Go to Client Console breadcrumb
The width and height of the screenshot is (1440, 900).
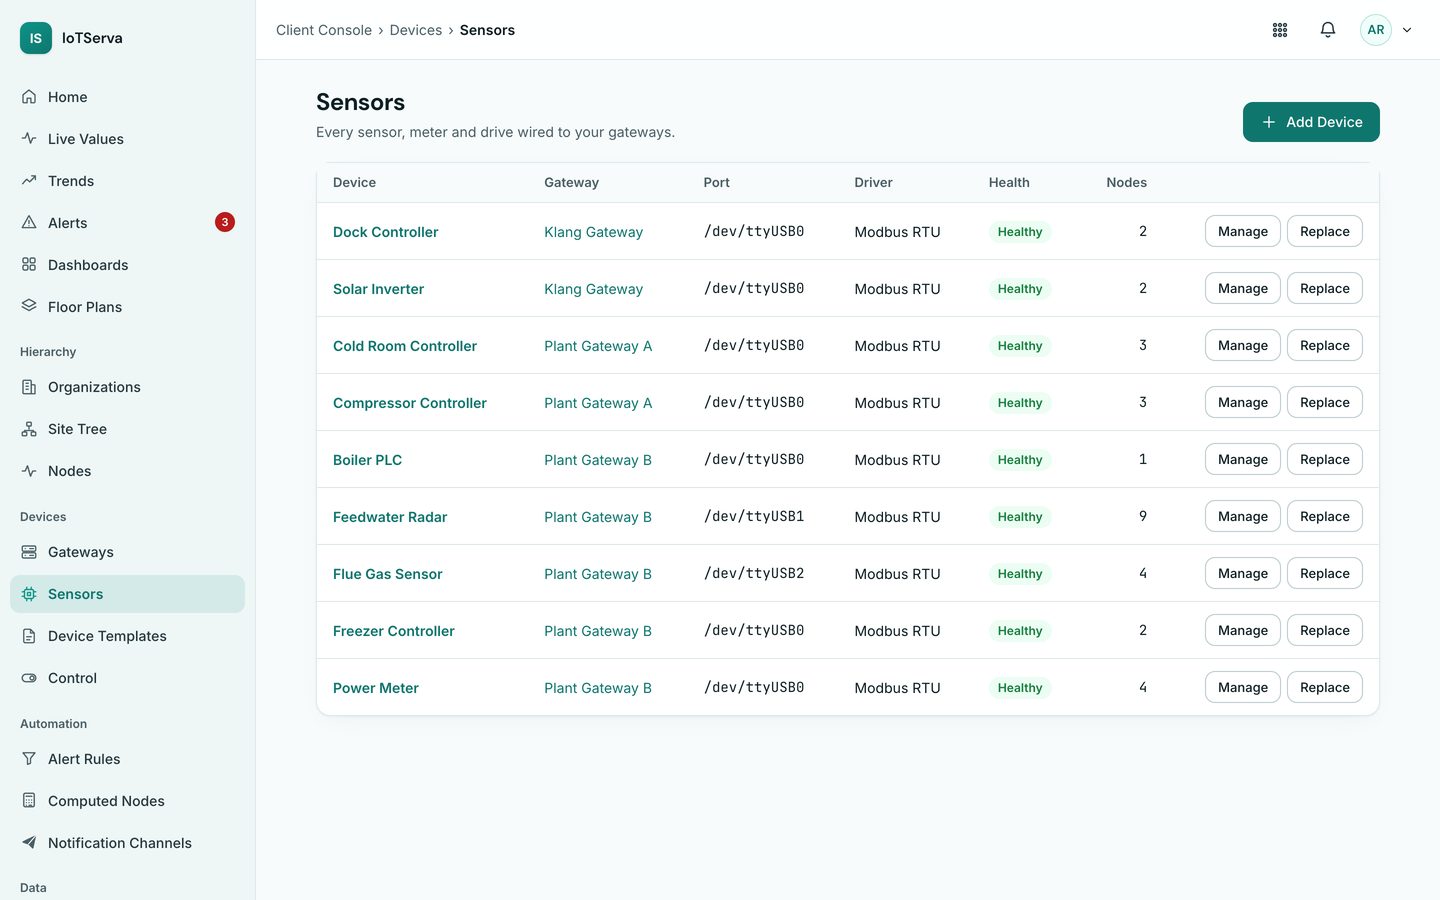324,30
